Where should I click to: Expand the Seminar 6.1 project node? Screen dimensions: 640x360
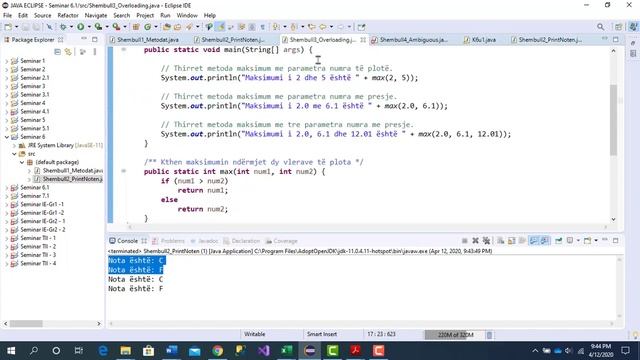pos(7,188)
